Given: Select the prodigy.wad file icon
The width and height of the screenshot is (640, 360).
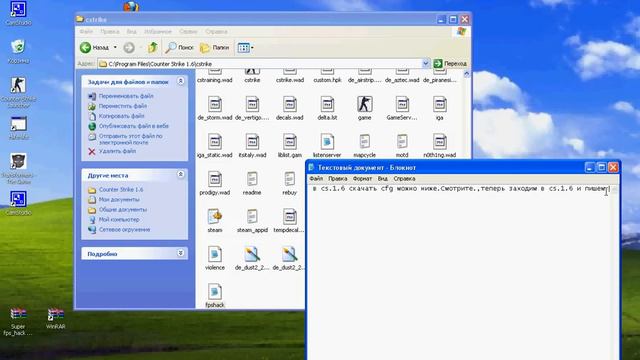Looking at the screenshot, I should tap(215, 180).
